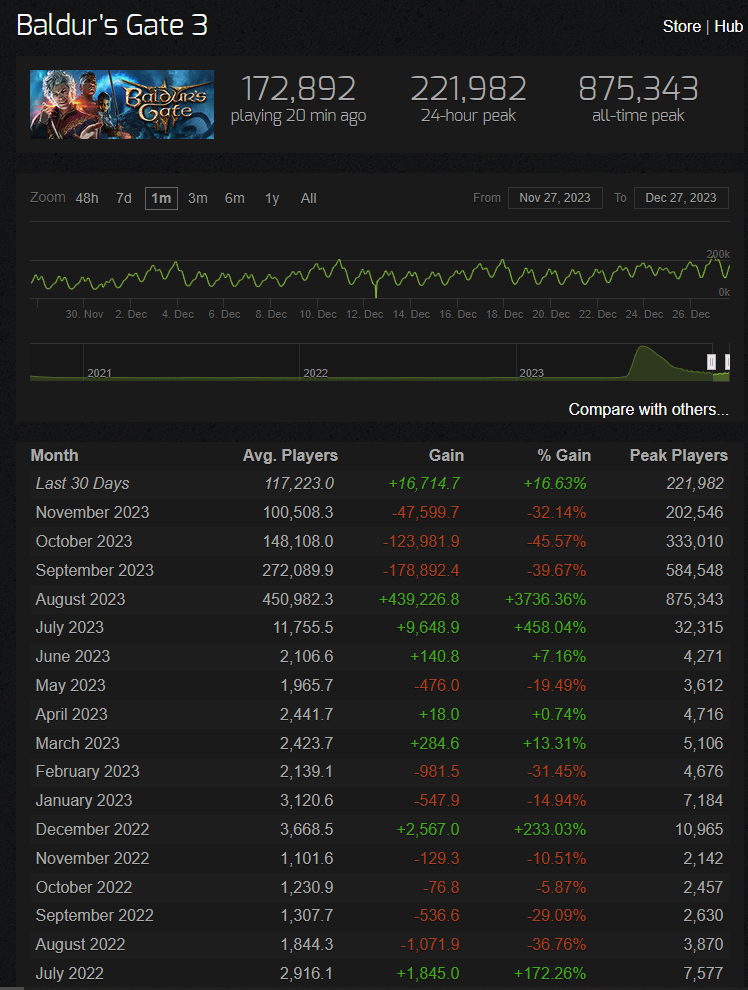Grab the right navigator range handle

pos(728,362)
